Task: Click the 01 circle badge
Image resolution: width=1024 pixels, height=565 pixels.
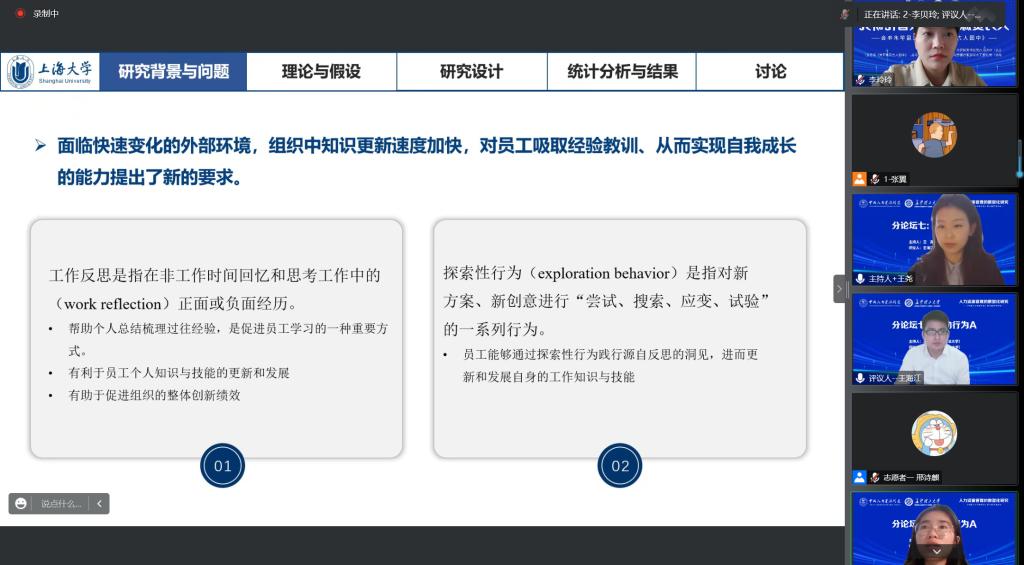Action: [223, 466]
